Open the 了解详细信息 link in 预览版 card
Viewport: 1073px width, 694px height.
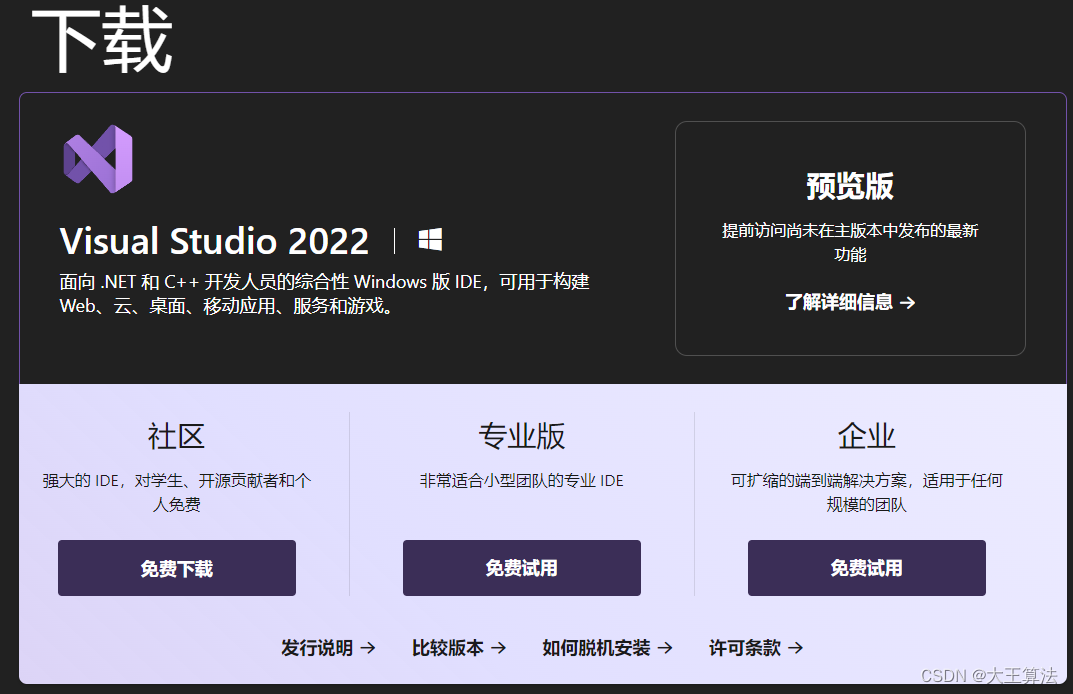coord(850,302)
